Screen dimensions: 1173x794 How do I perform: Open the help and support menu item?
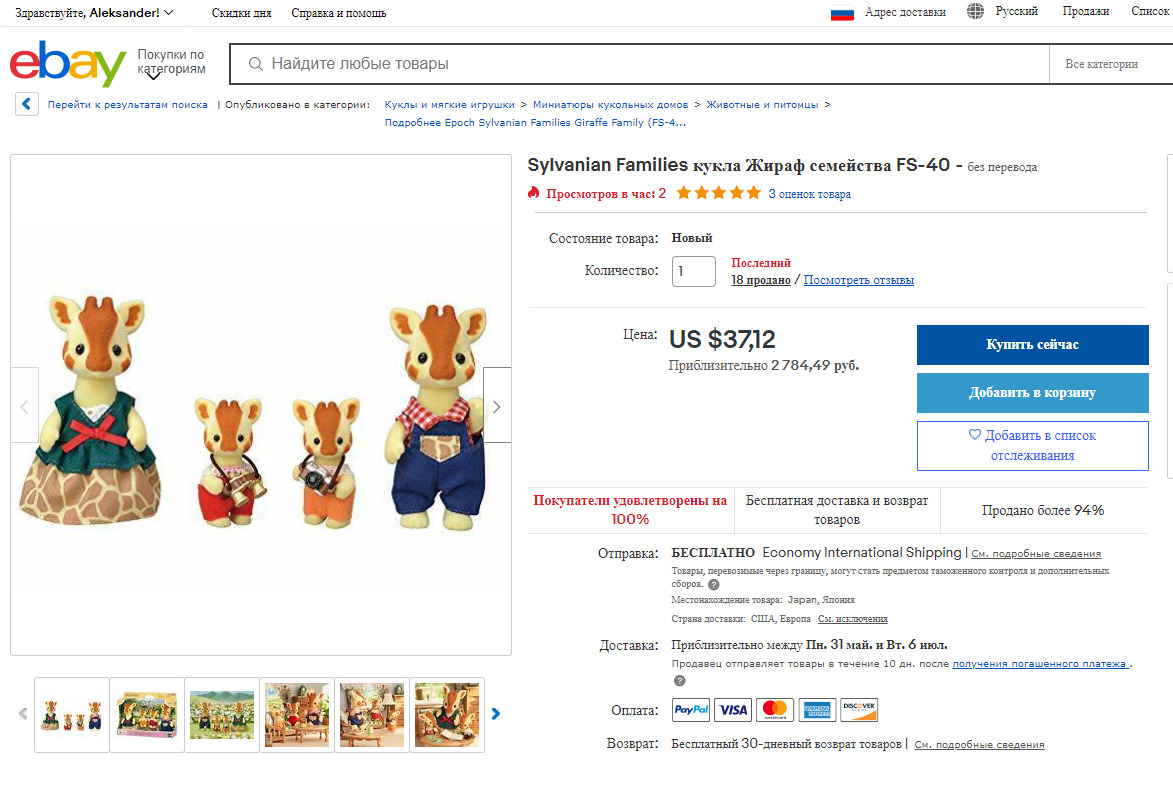338,13
